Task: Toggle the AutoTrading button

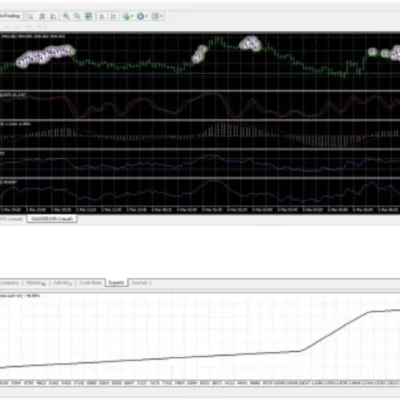Action: [11, 16]
